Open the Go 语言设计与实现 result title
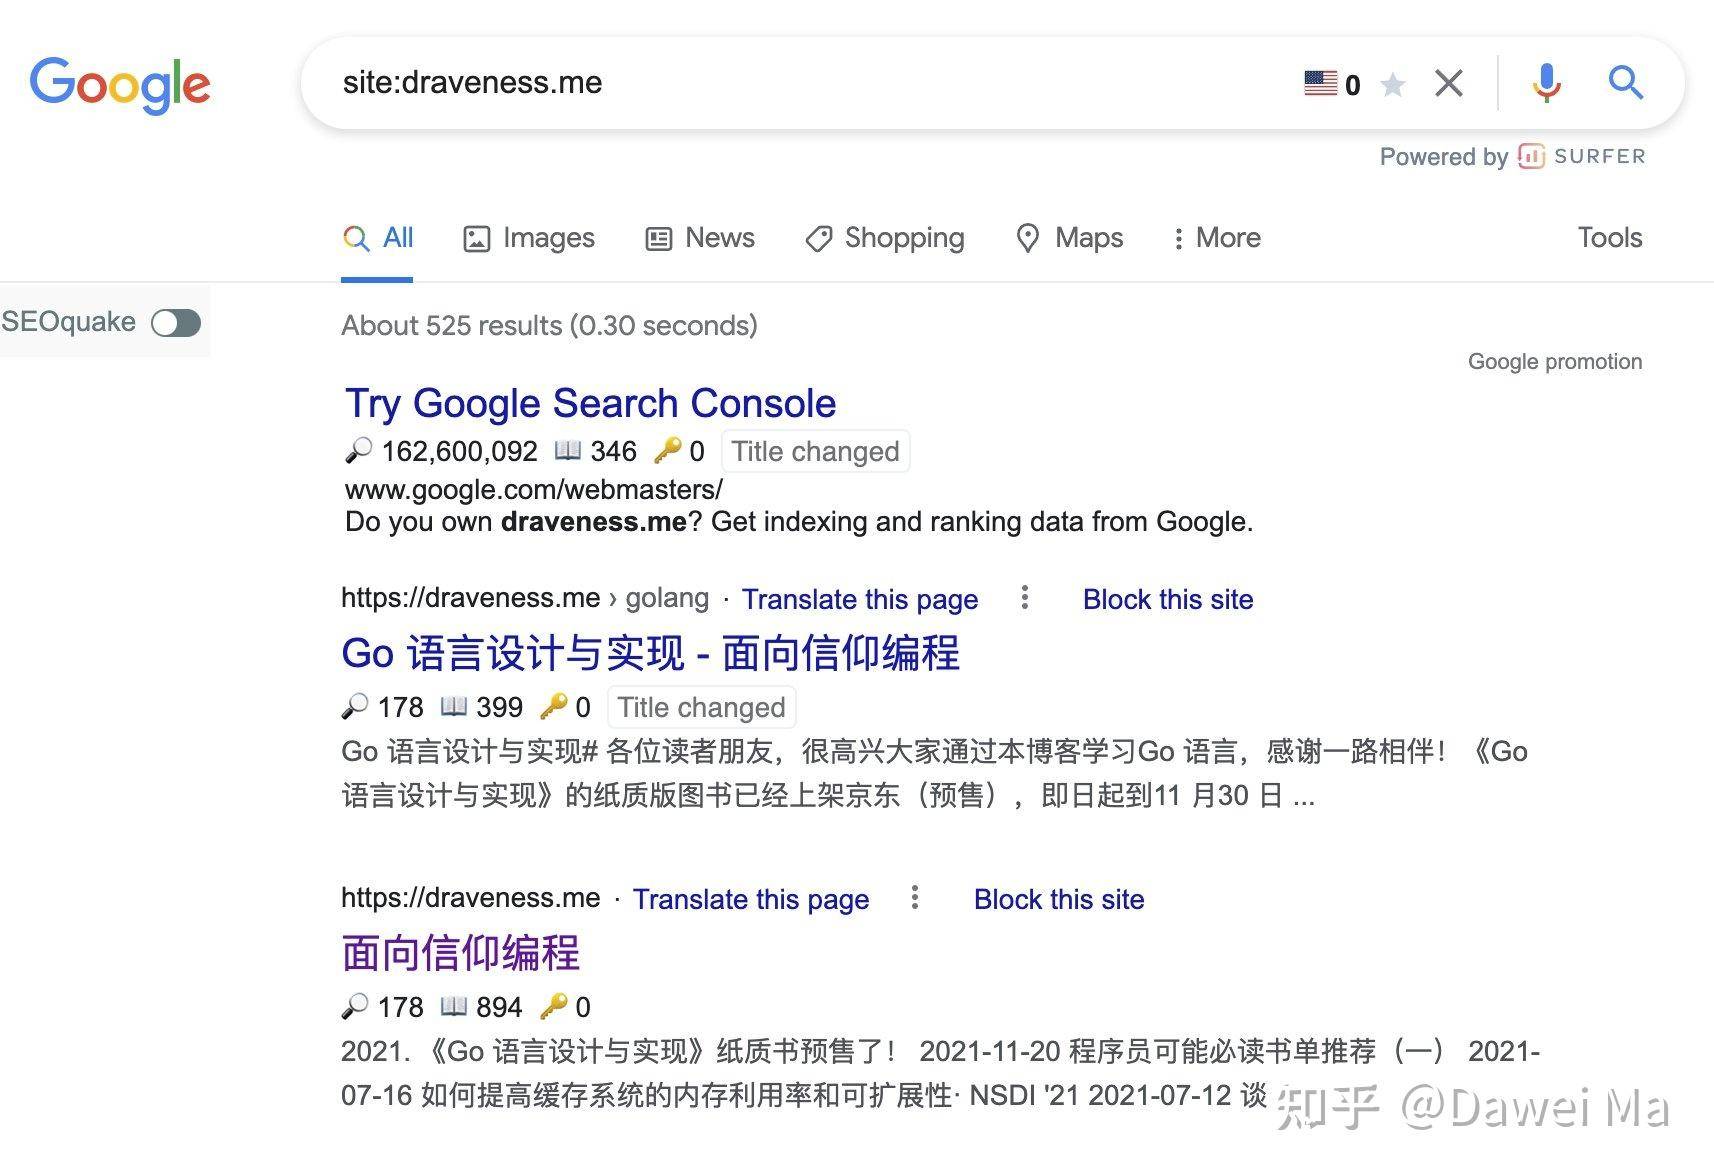This screenshot has width=1714, height=1176. pyautogui.click(x=650, y=653)
